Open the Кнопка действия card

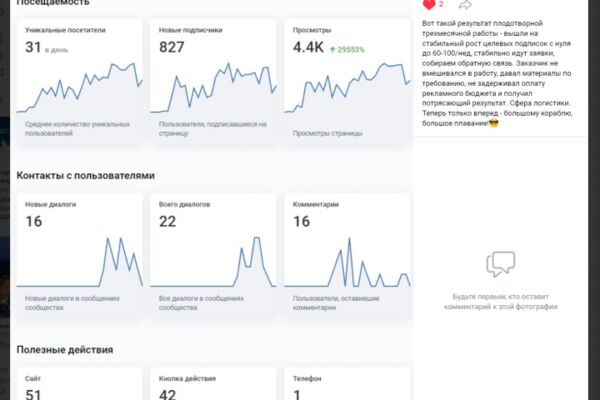(213, 384)
